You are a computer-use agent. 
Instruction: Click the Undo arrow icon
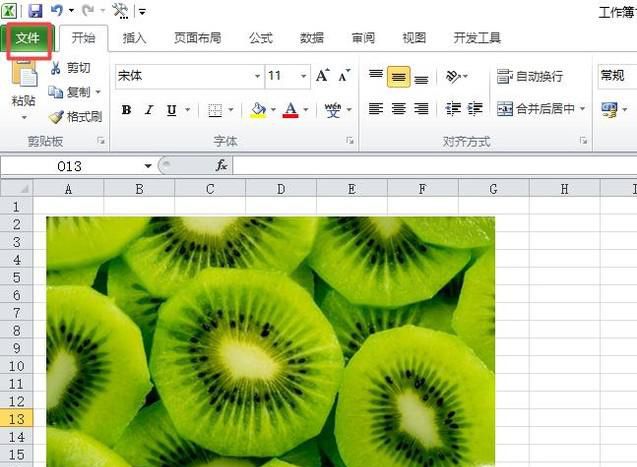[57, 11]
